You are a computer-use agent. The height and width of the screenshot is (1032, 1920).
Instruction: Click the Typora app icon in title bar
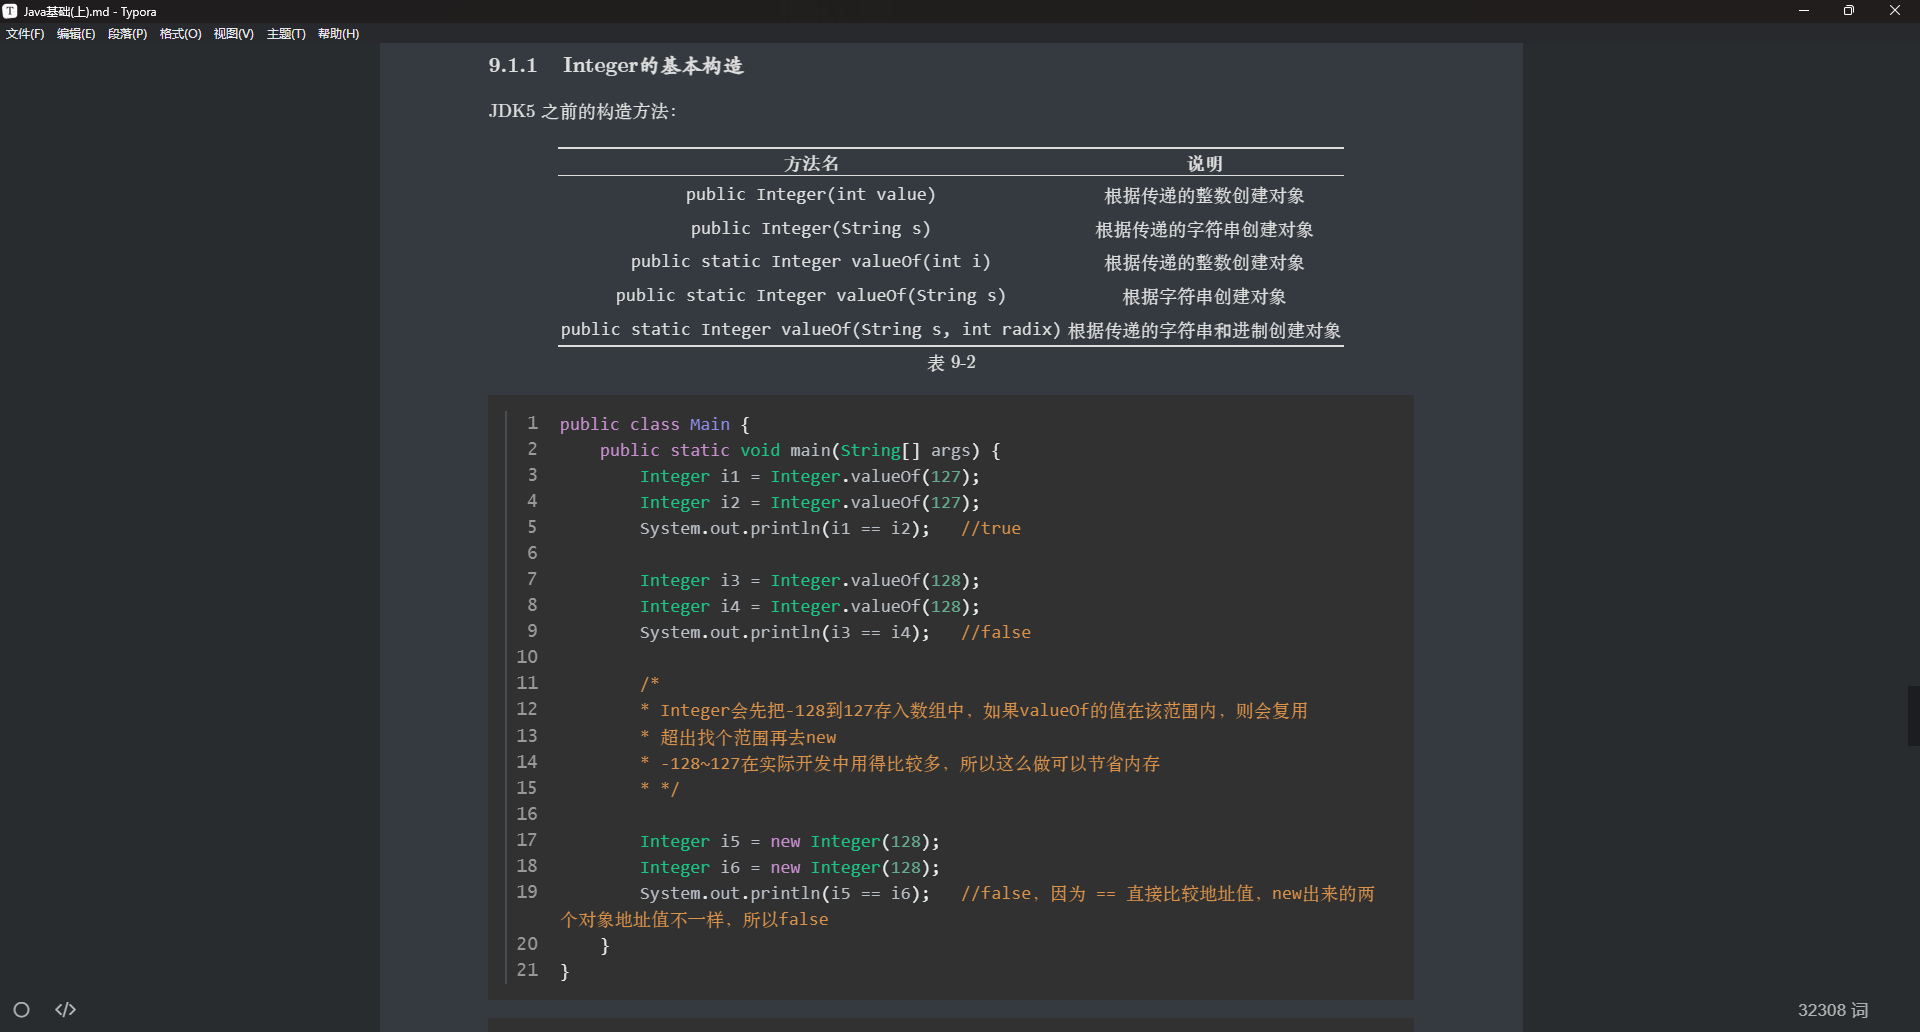[x=10, y=11]
